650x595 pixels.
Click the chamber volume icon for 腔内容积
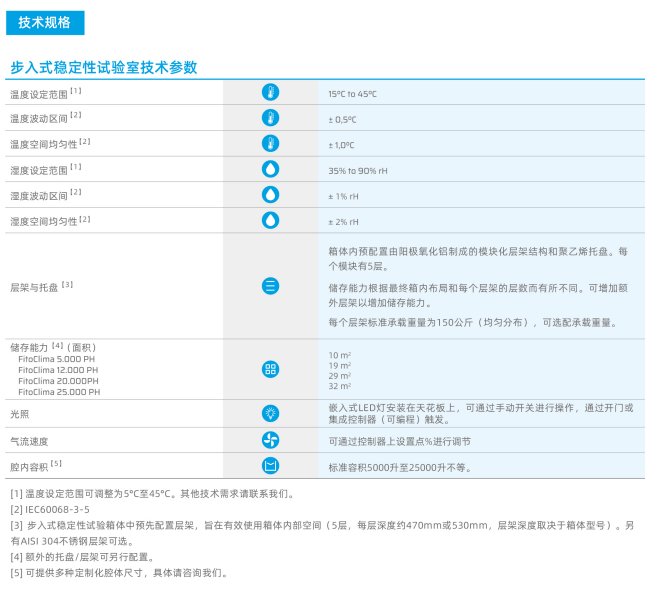tap(270, 466)
